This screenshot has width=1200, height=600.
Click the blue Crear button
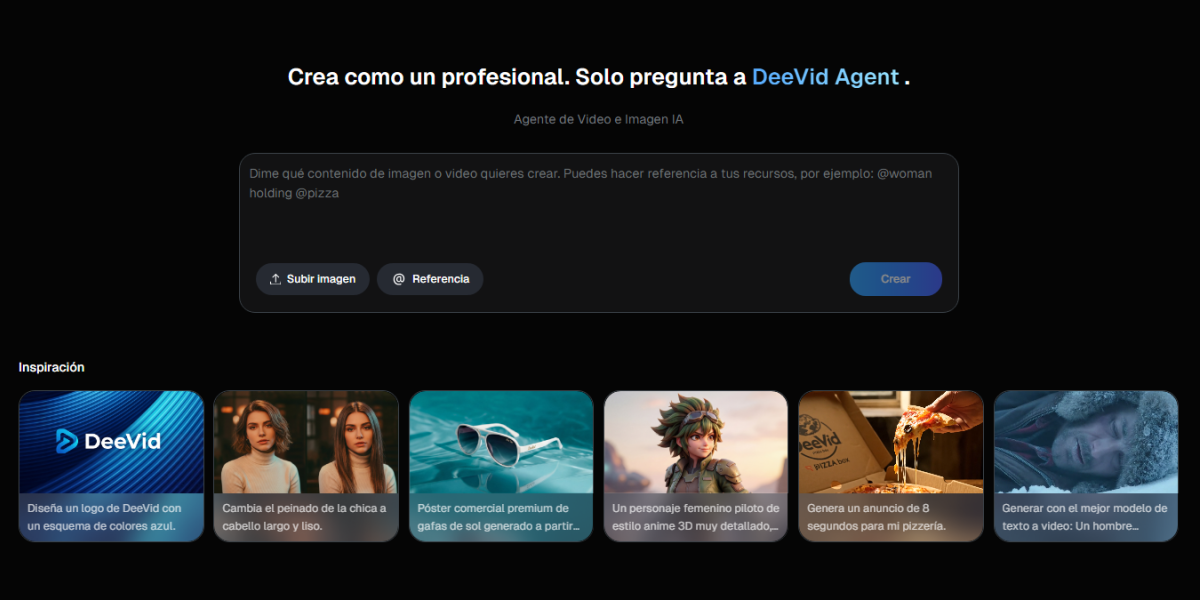(895, 279)
